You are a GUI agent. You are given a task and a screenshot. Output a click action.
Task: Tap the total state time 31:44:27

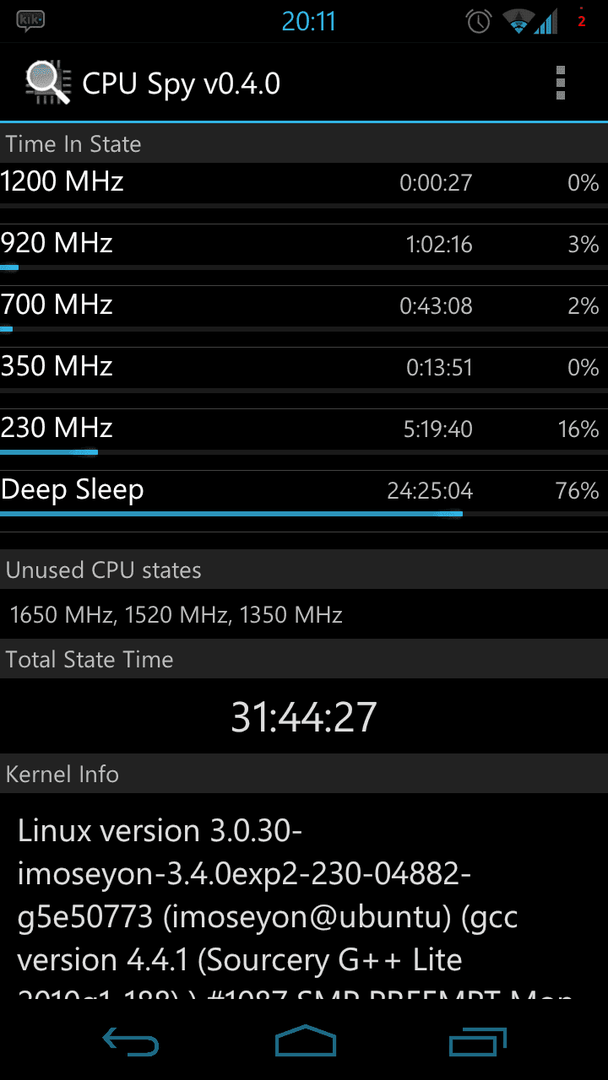point(304,716)
